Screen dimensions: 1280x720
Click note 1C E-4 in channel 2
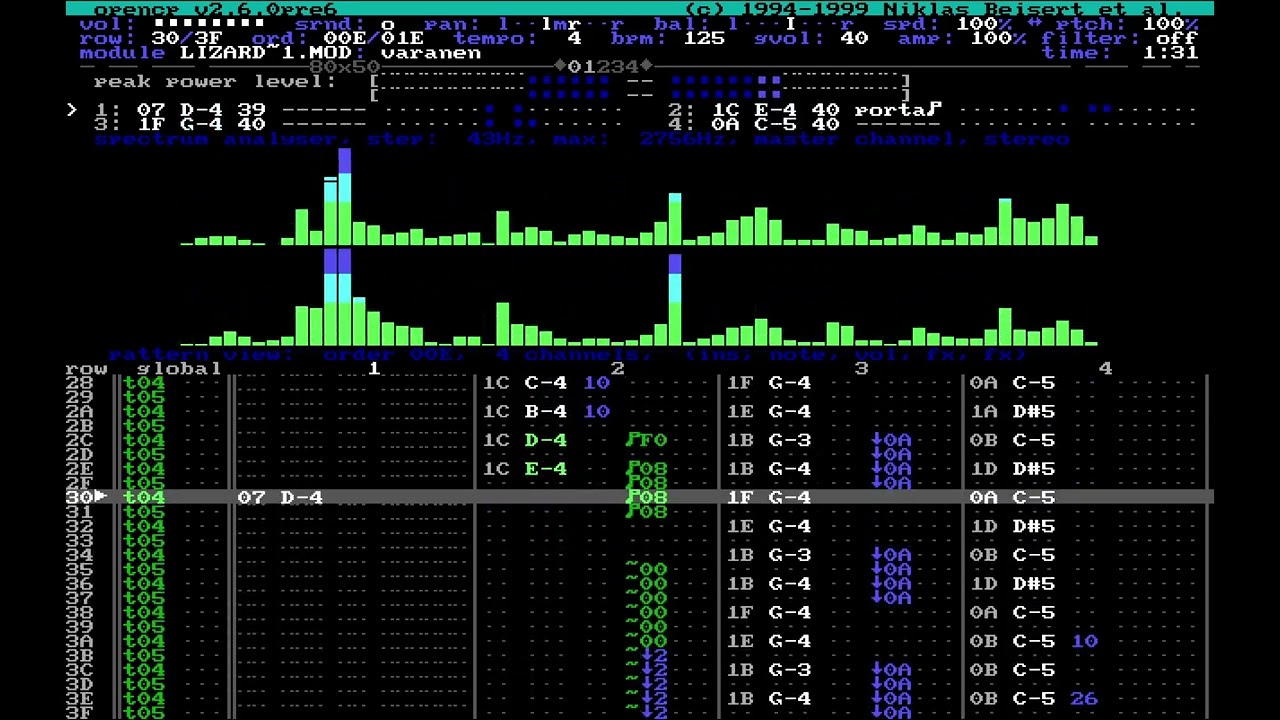click(525, 469)
